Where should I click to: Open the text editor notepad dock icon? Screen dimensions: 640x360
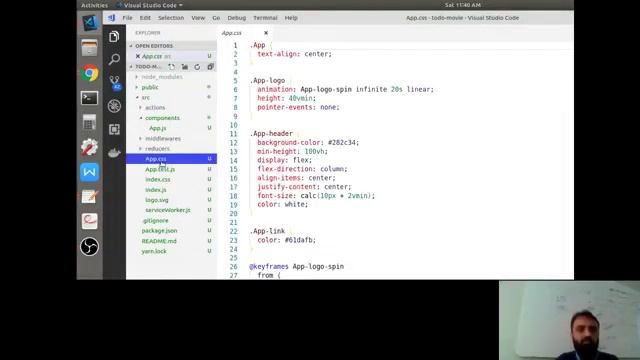click(x=89, y=196)
